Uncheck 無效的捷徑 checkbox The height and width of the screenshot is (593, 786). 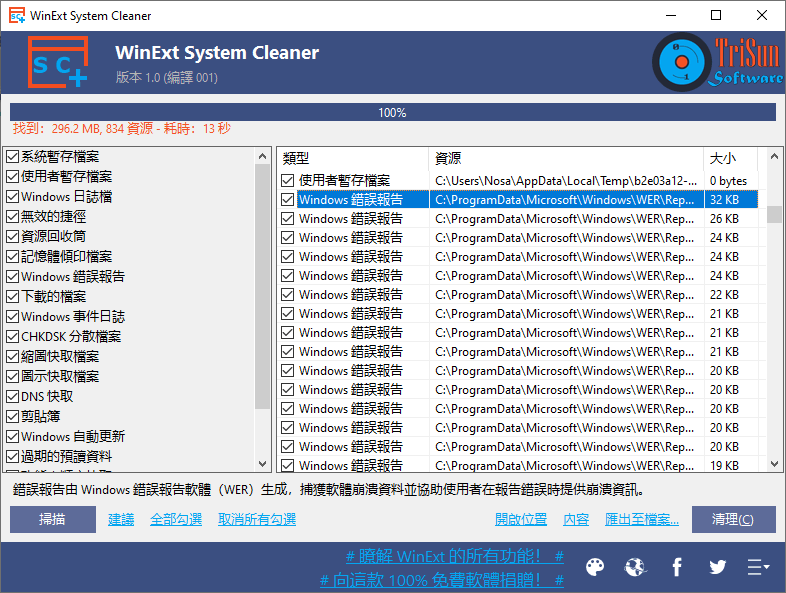tap(13, 217)
